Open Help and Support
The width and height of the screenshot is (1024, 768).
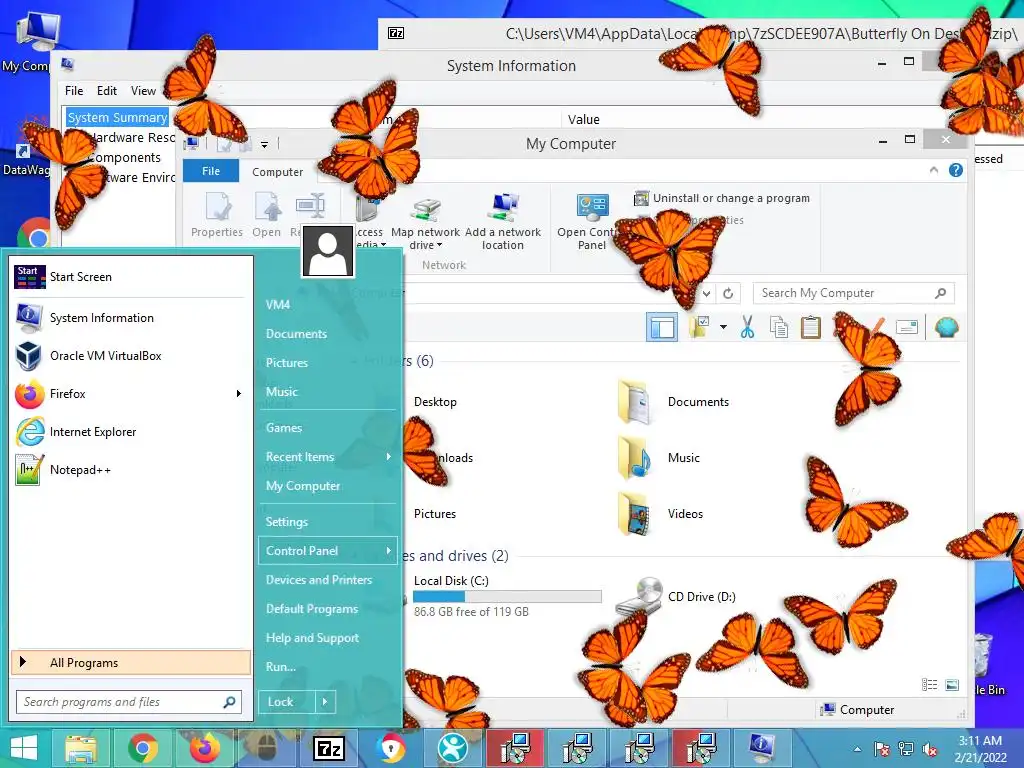(312, 638)
